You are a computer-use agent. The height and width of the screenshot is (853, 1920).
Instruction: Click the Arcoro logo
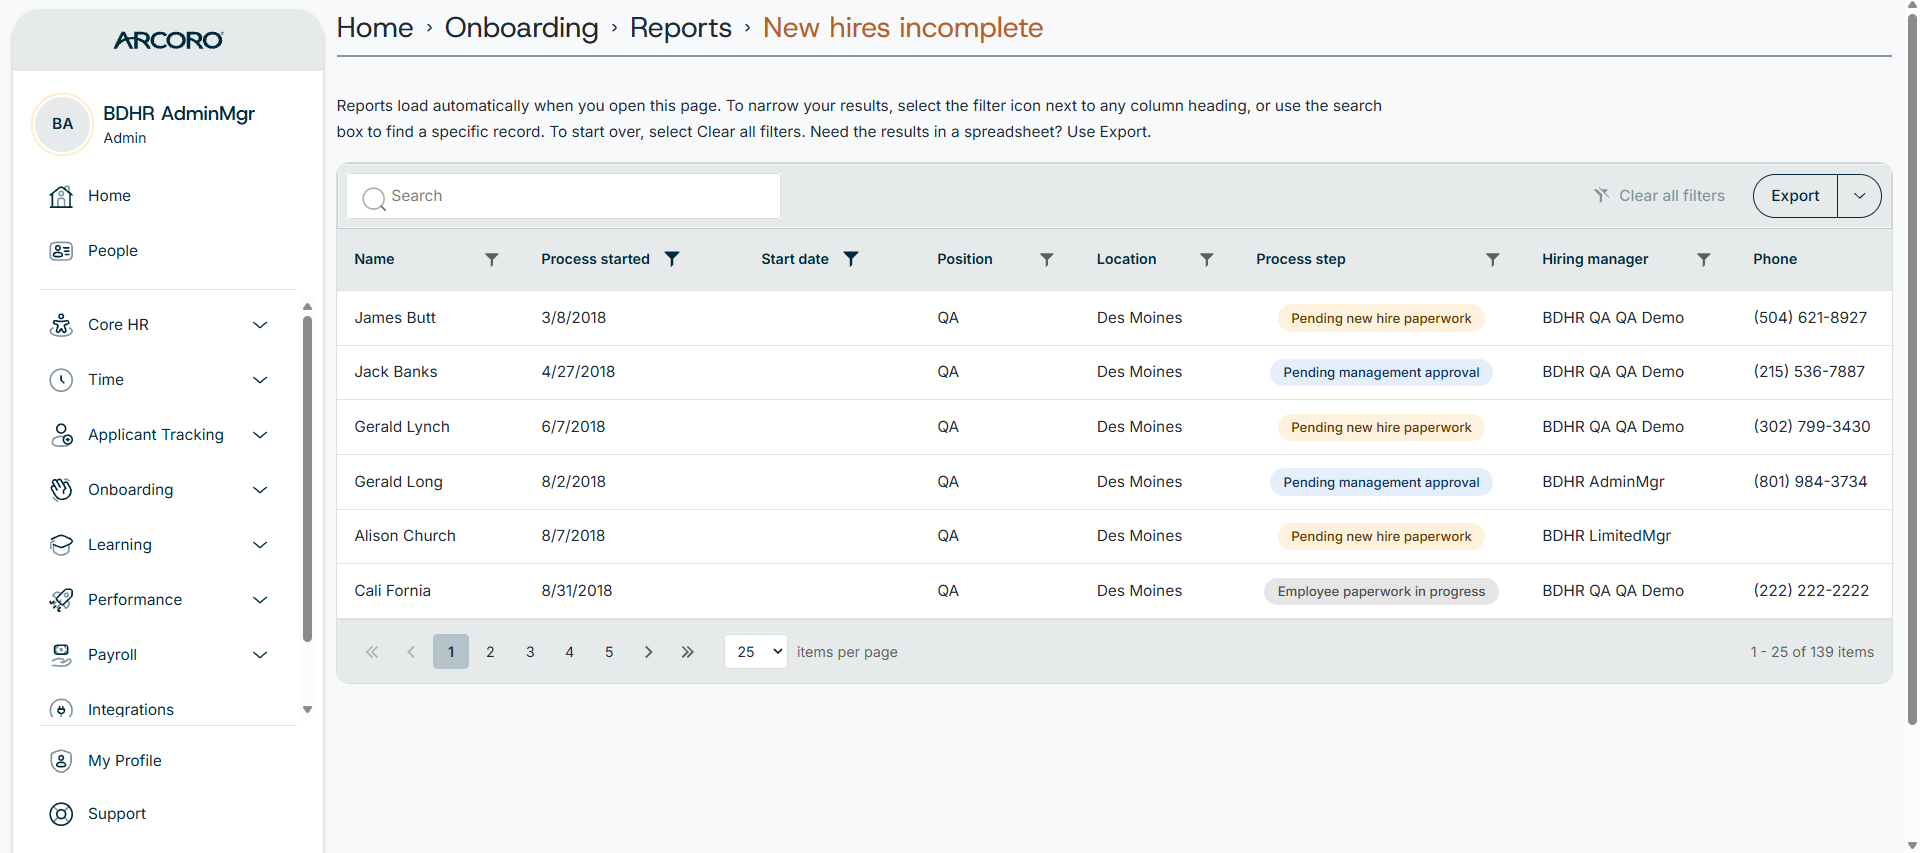[168, 40]
